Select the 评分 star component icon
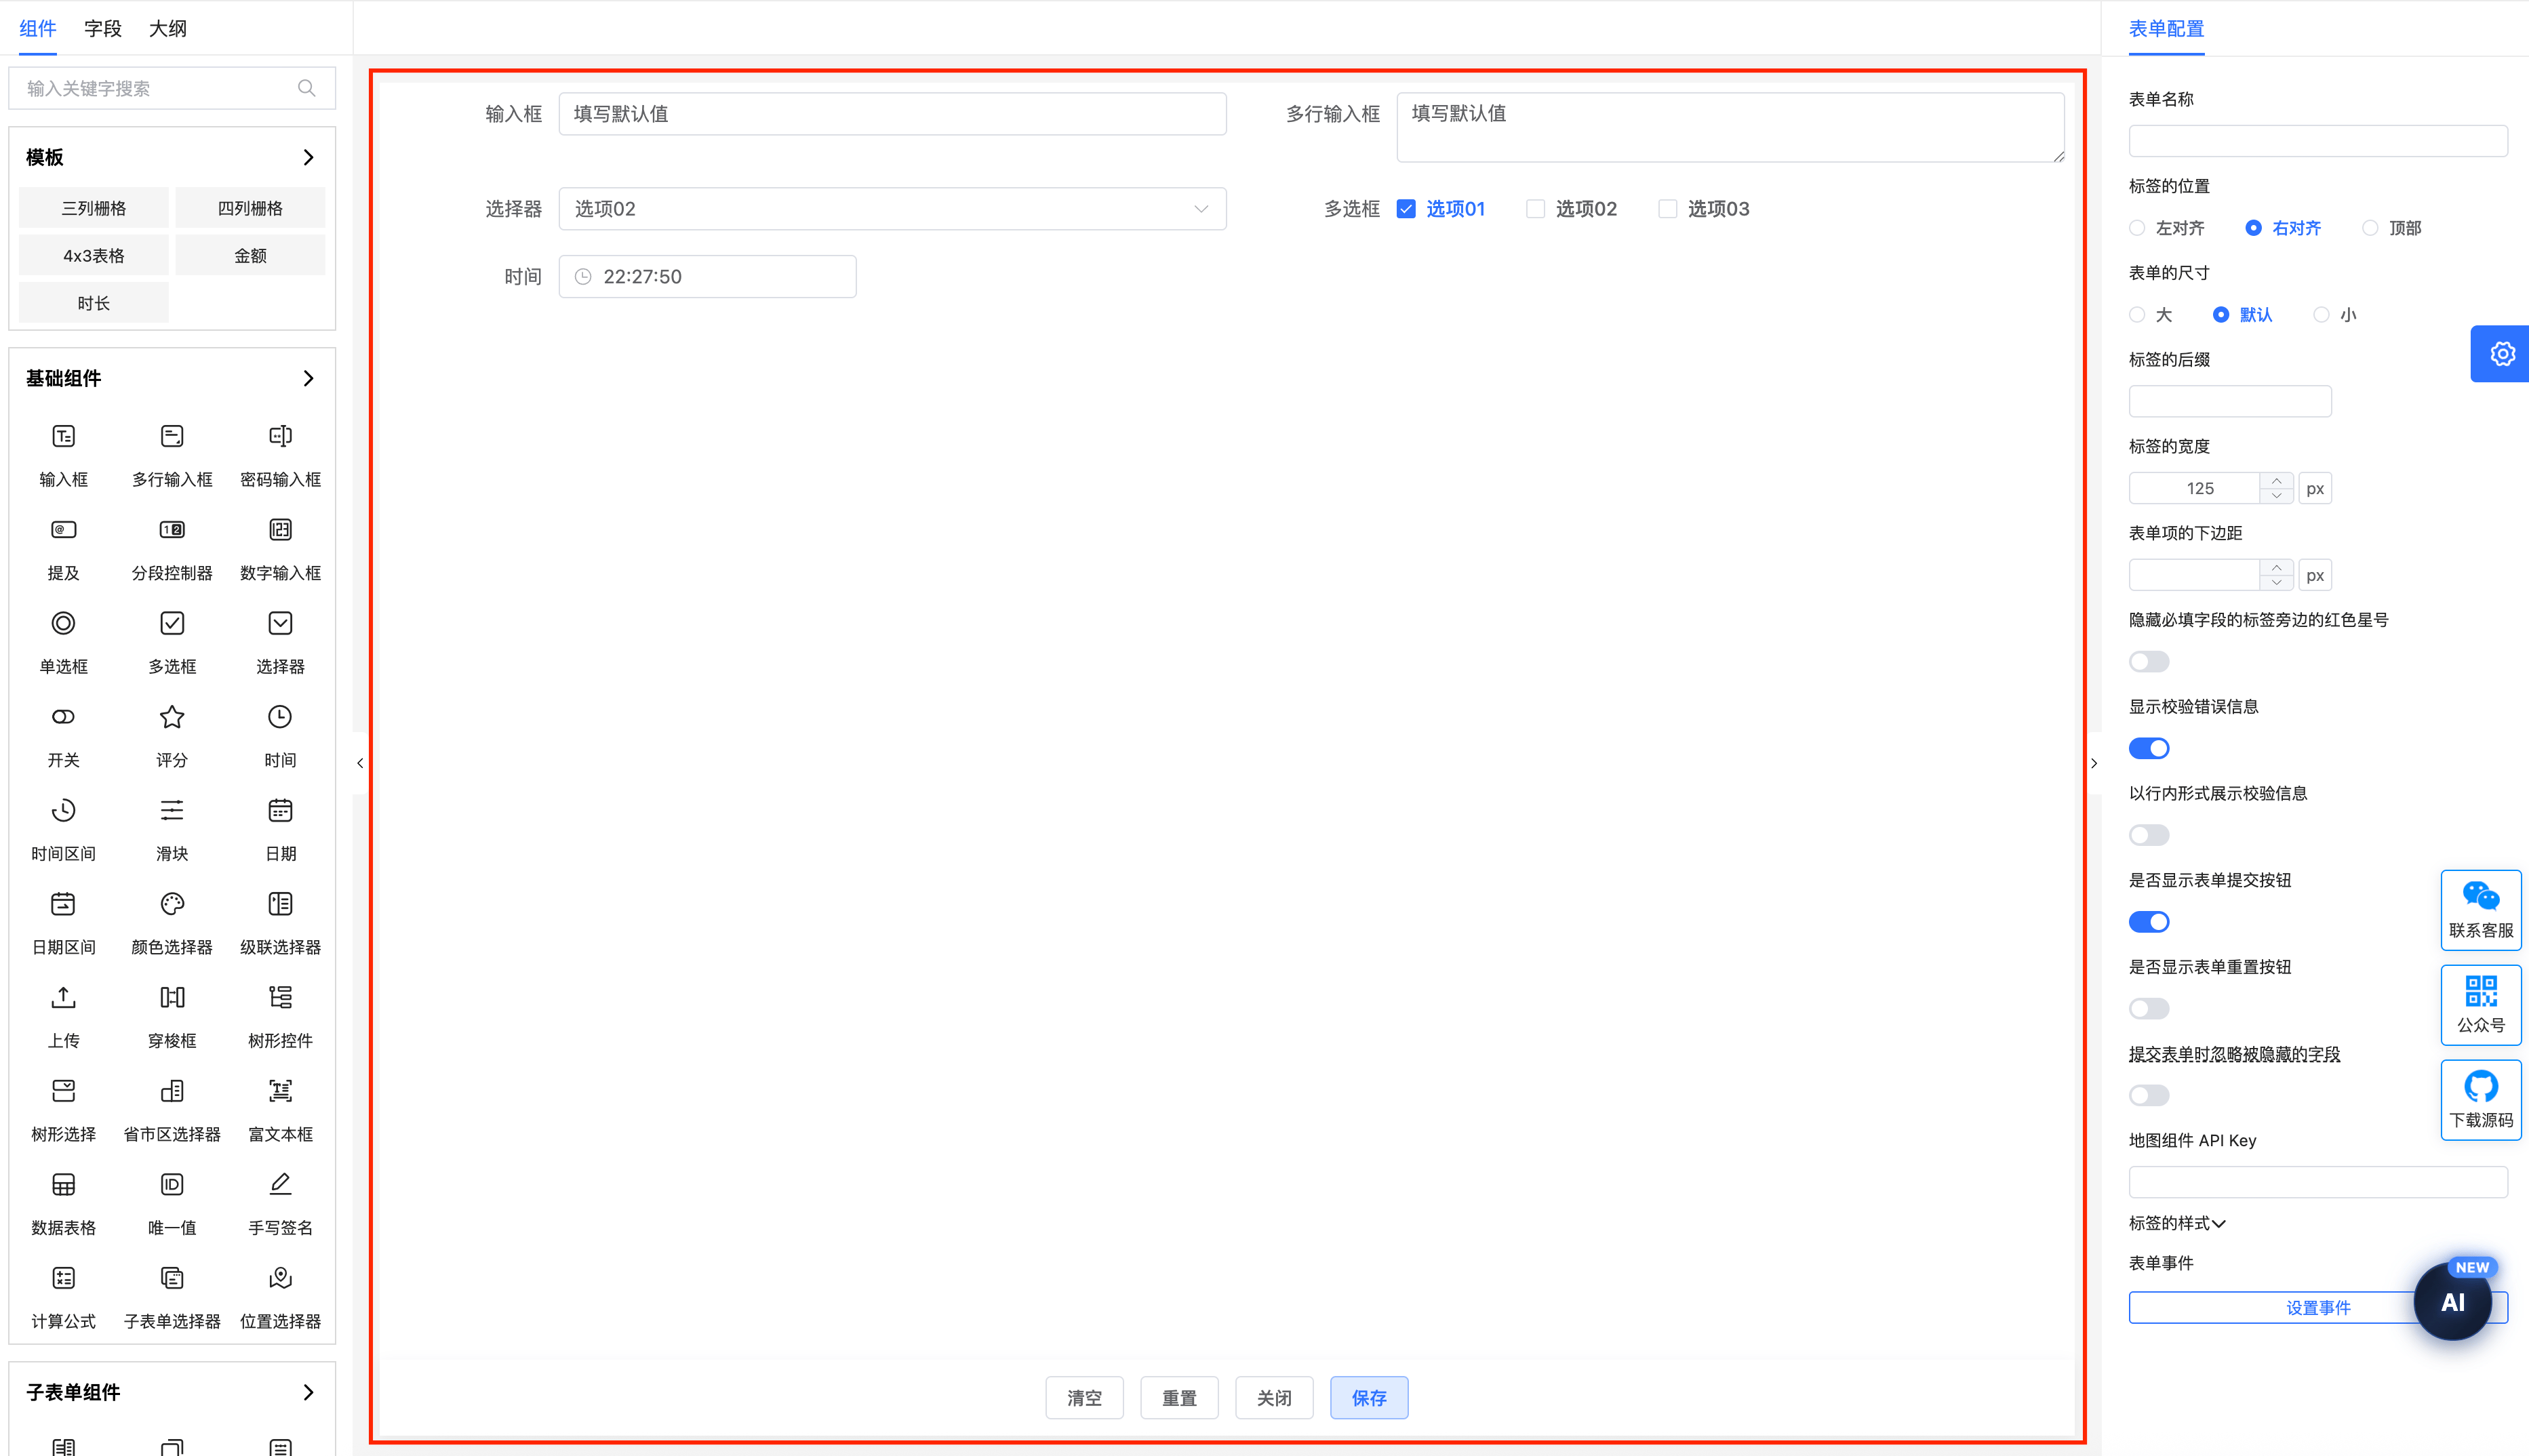Screen dimensions: 2529x1456 [x=172, y=717]
